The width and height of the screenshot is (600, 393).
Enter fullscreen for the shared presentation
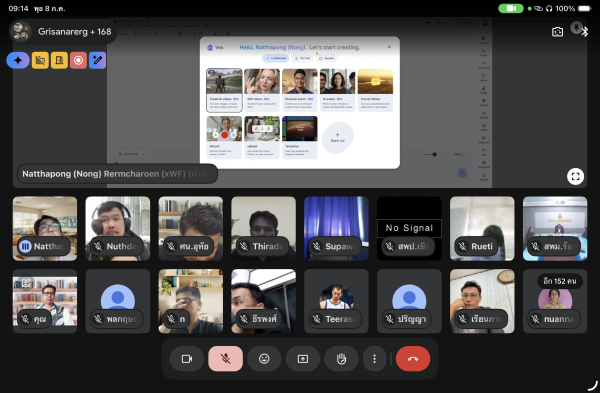click(575, 176)
